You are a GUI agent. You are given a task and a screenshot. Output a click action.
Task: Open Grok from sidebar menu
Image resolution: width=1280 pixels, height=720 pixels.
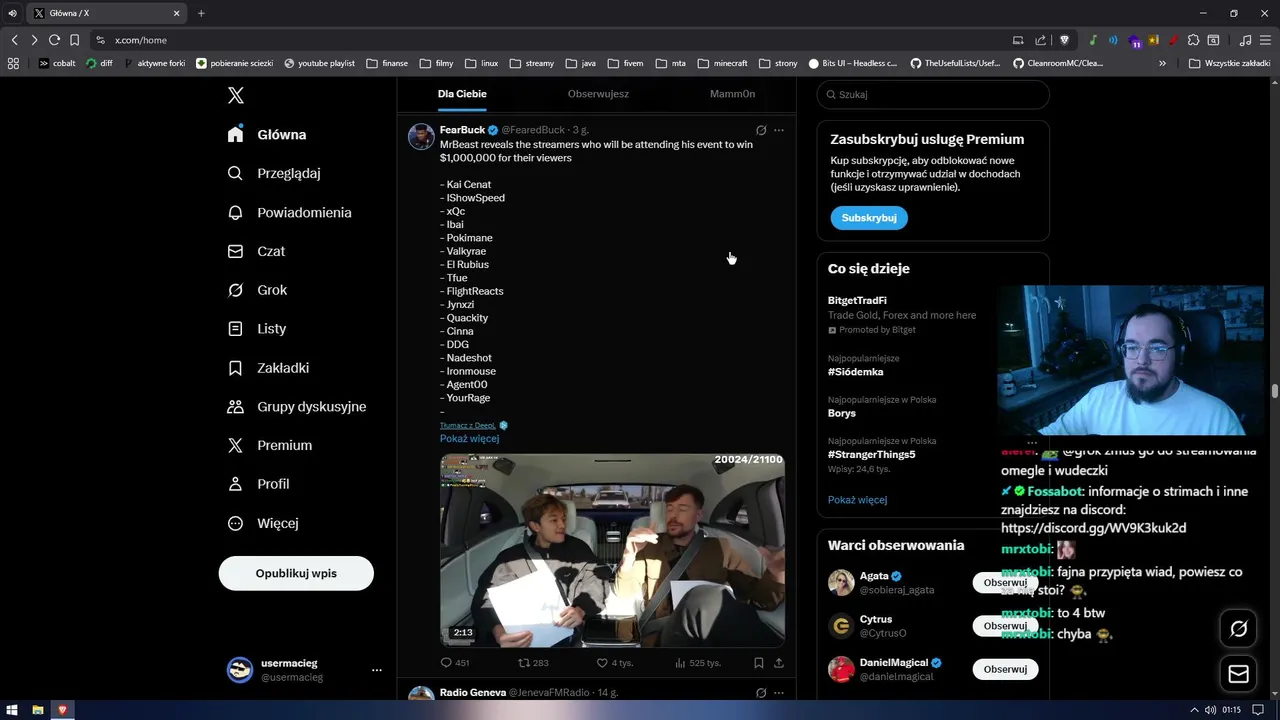point(257,290)
